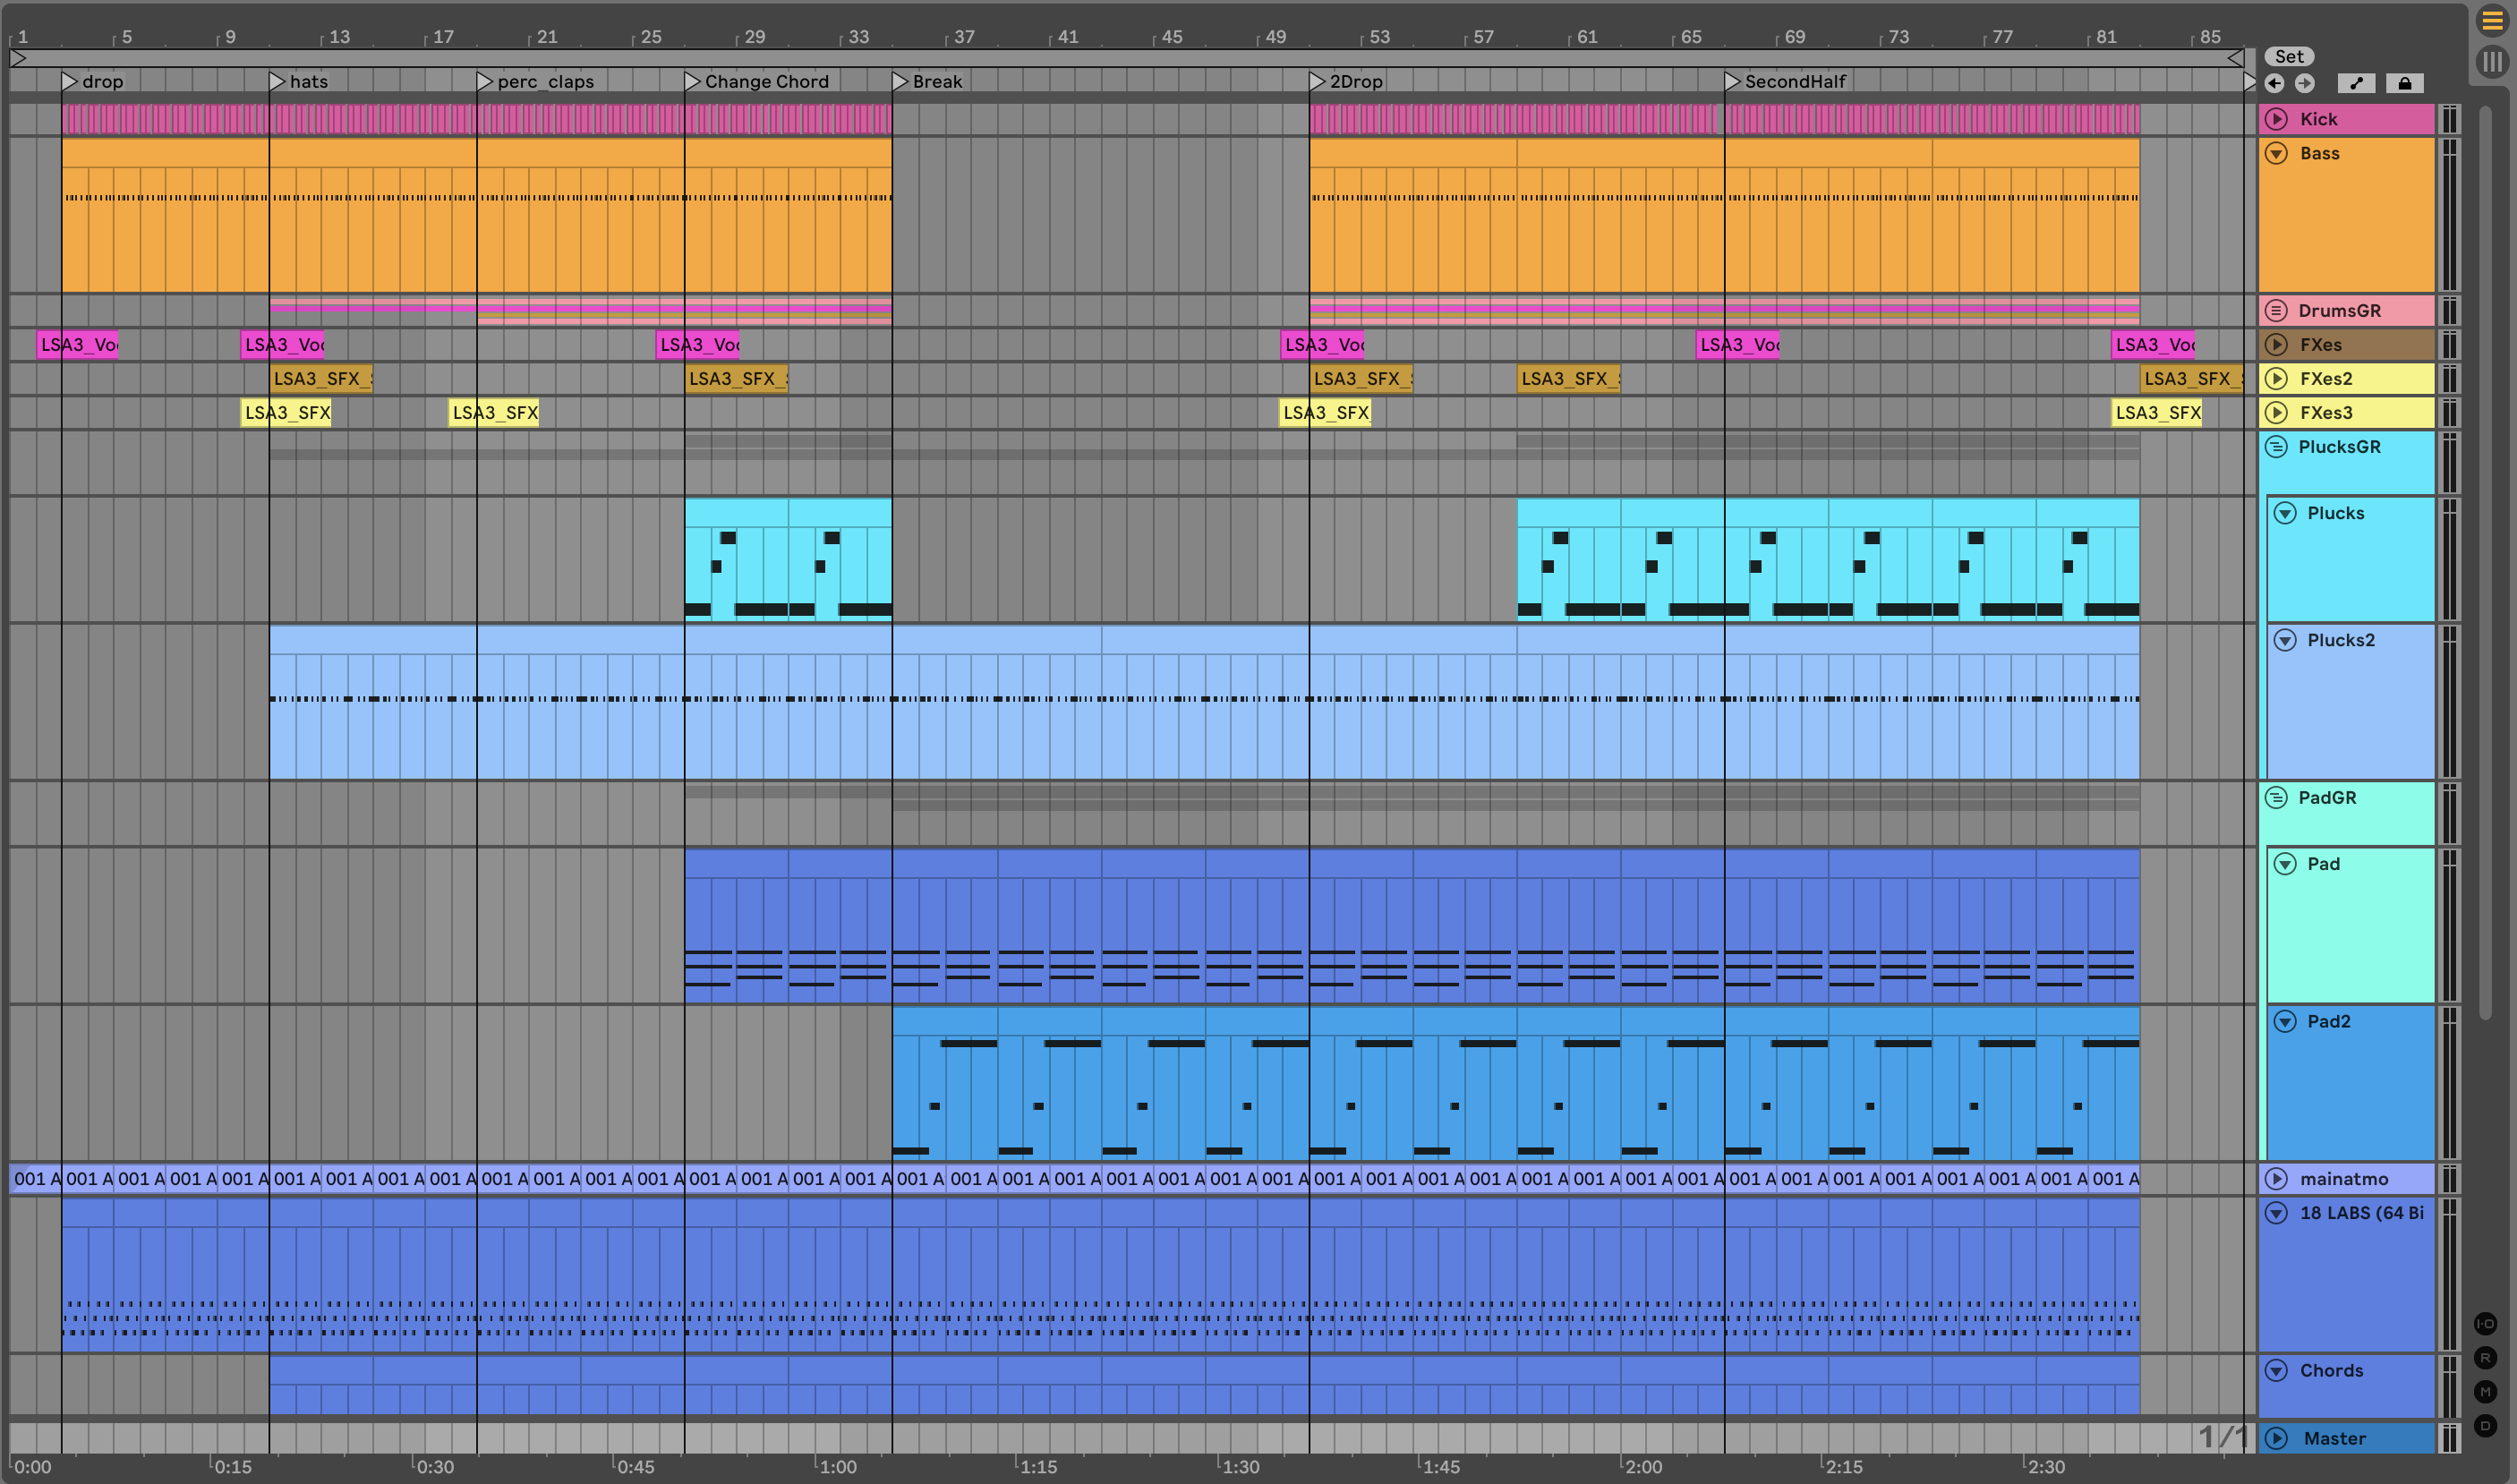This screenshot has height=1484, width=2517.
Task: Click the vertical scrollbar on the right side
Action: tap(2484, 560)
